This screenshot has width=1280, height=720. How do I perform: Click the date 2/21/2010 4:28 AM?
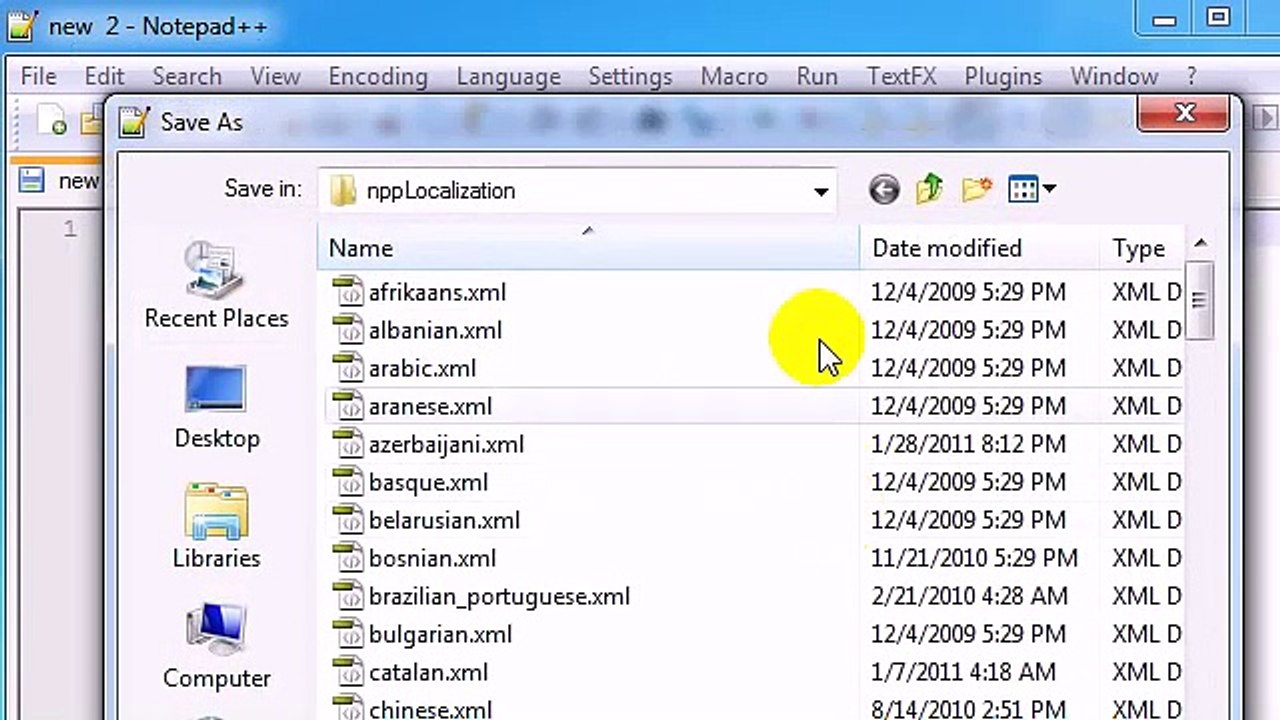pyautogui.click(x=969, y=596)
